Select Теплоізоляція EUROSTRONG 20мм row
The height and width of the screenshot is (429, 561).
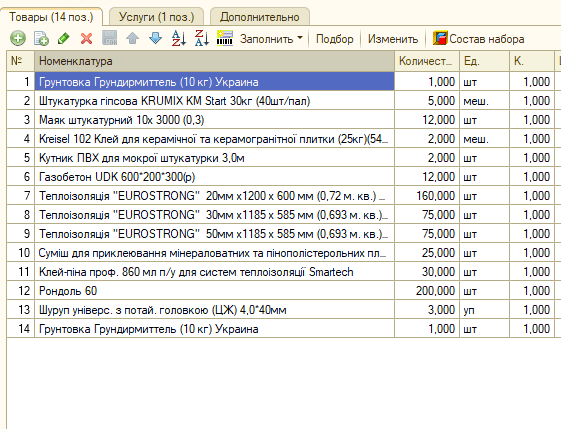click(x=214, y=196)
